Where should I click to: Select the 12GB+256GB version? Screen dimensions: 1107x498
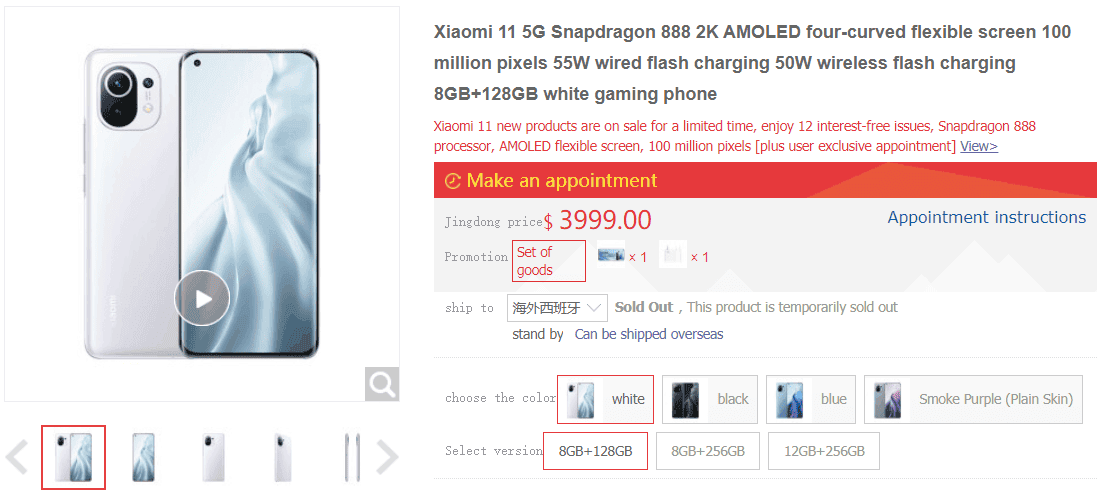pos(824,451)
